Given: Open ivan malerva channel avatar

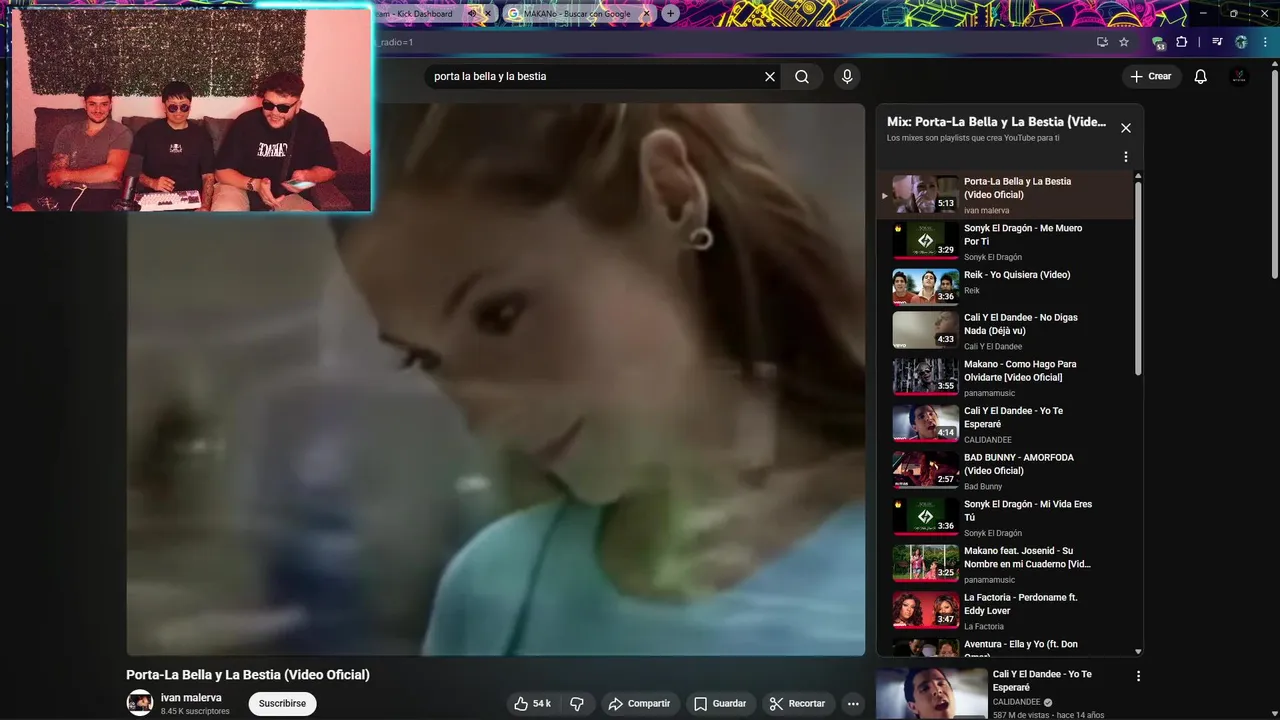Looking at the screenshot, I should point(140,703).
